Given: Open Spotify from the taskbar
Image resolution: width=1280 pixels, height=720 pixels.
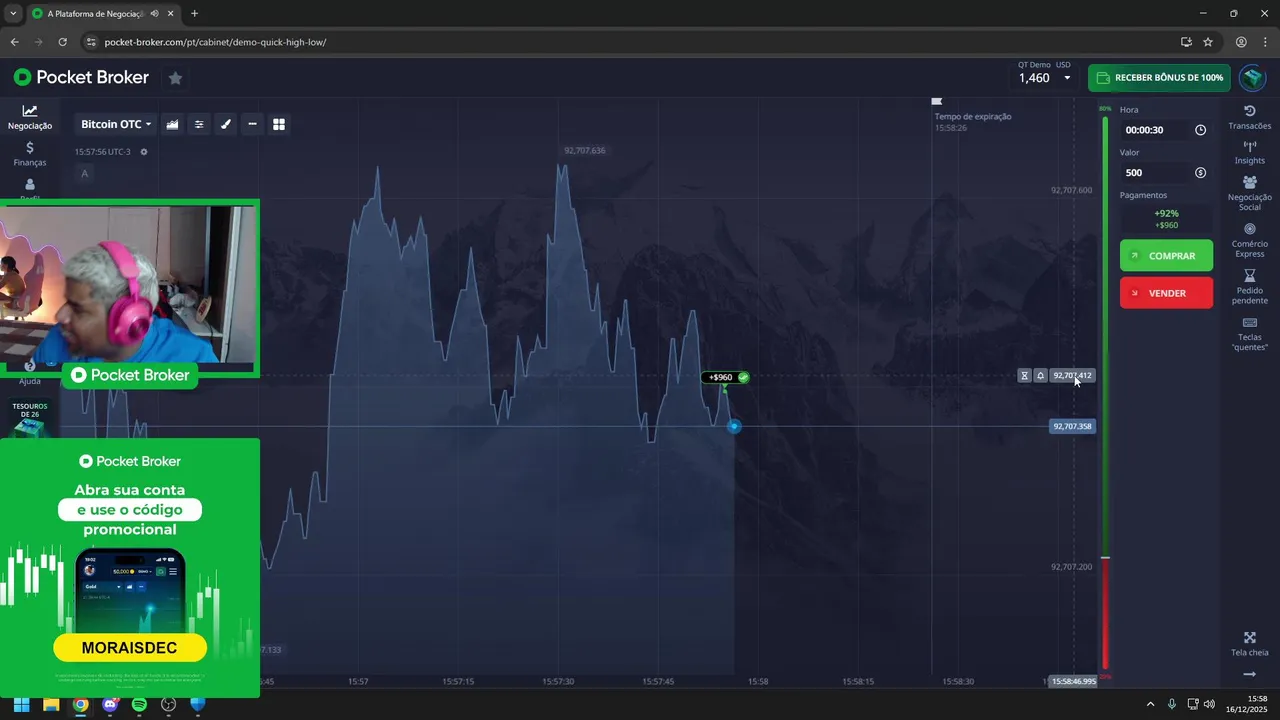Looking at the screenshot, I should [139, 704].
